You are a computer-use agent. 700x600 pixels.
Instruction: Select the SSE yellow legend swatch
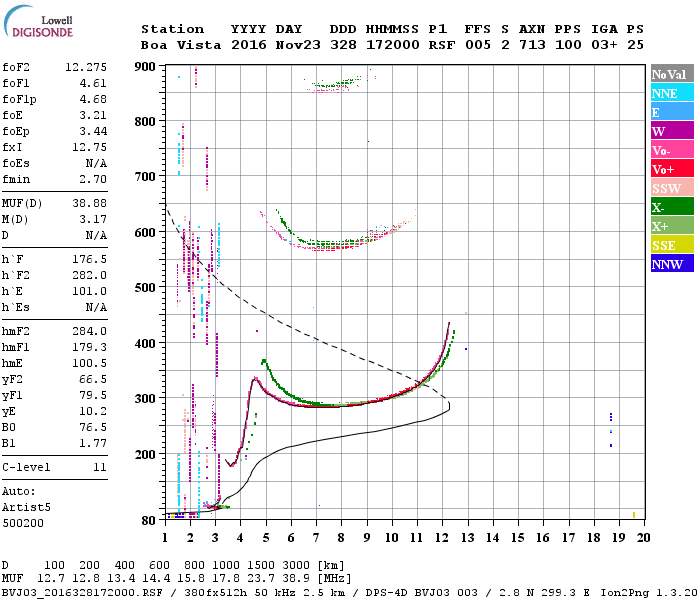coord(672,245)
